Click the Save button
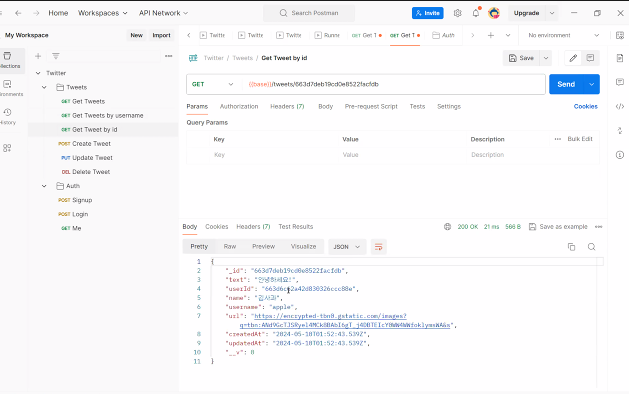 coord(521,58)
